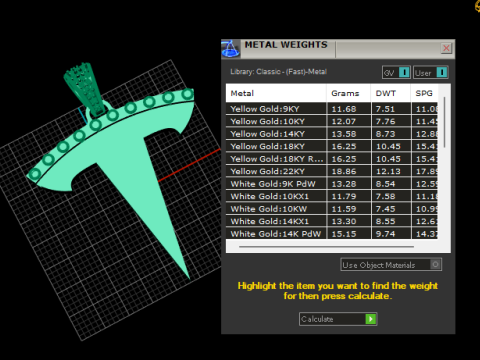This screenshot has width=480, height=360.
Task: Click the 7.51 DWT value
Action: coord(386,109)
